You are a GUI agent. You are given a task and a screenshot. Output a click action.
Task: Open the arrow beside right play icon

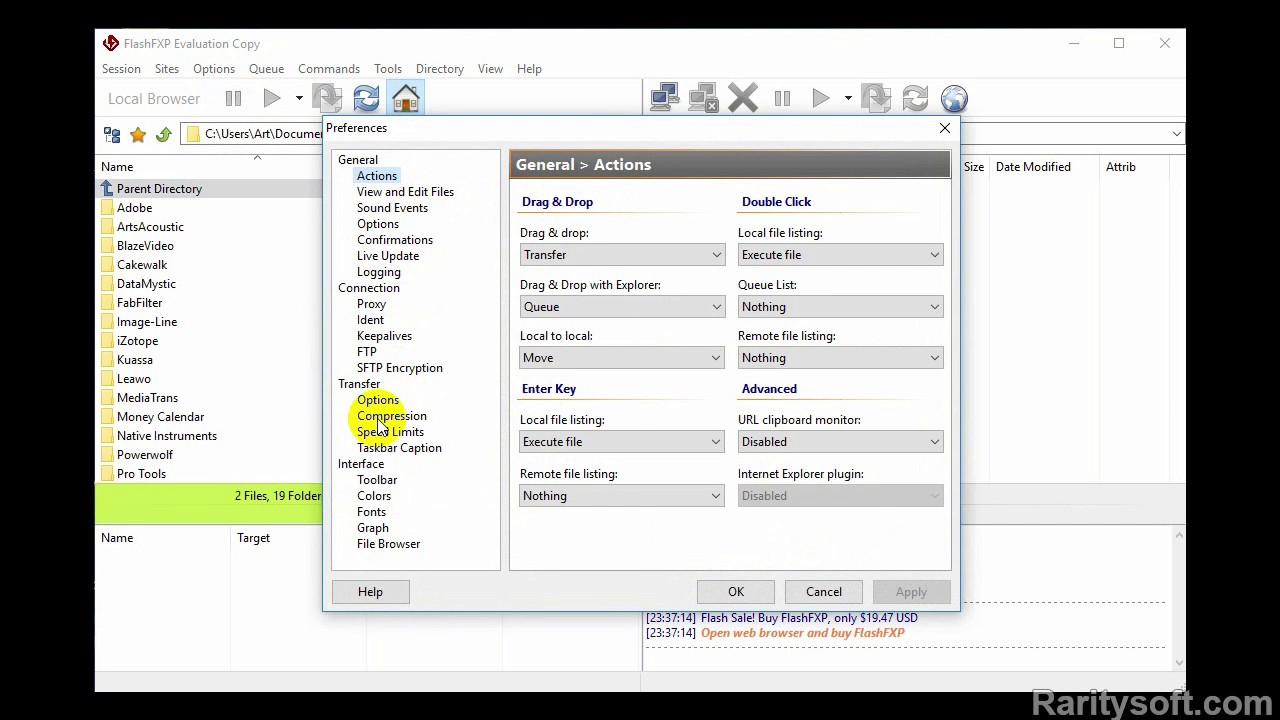point(847,98)
